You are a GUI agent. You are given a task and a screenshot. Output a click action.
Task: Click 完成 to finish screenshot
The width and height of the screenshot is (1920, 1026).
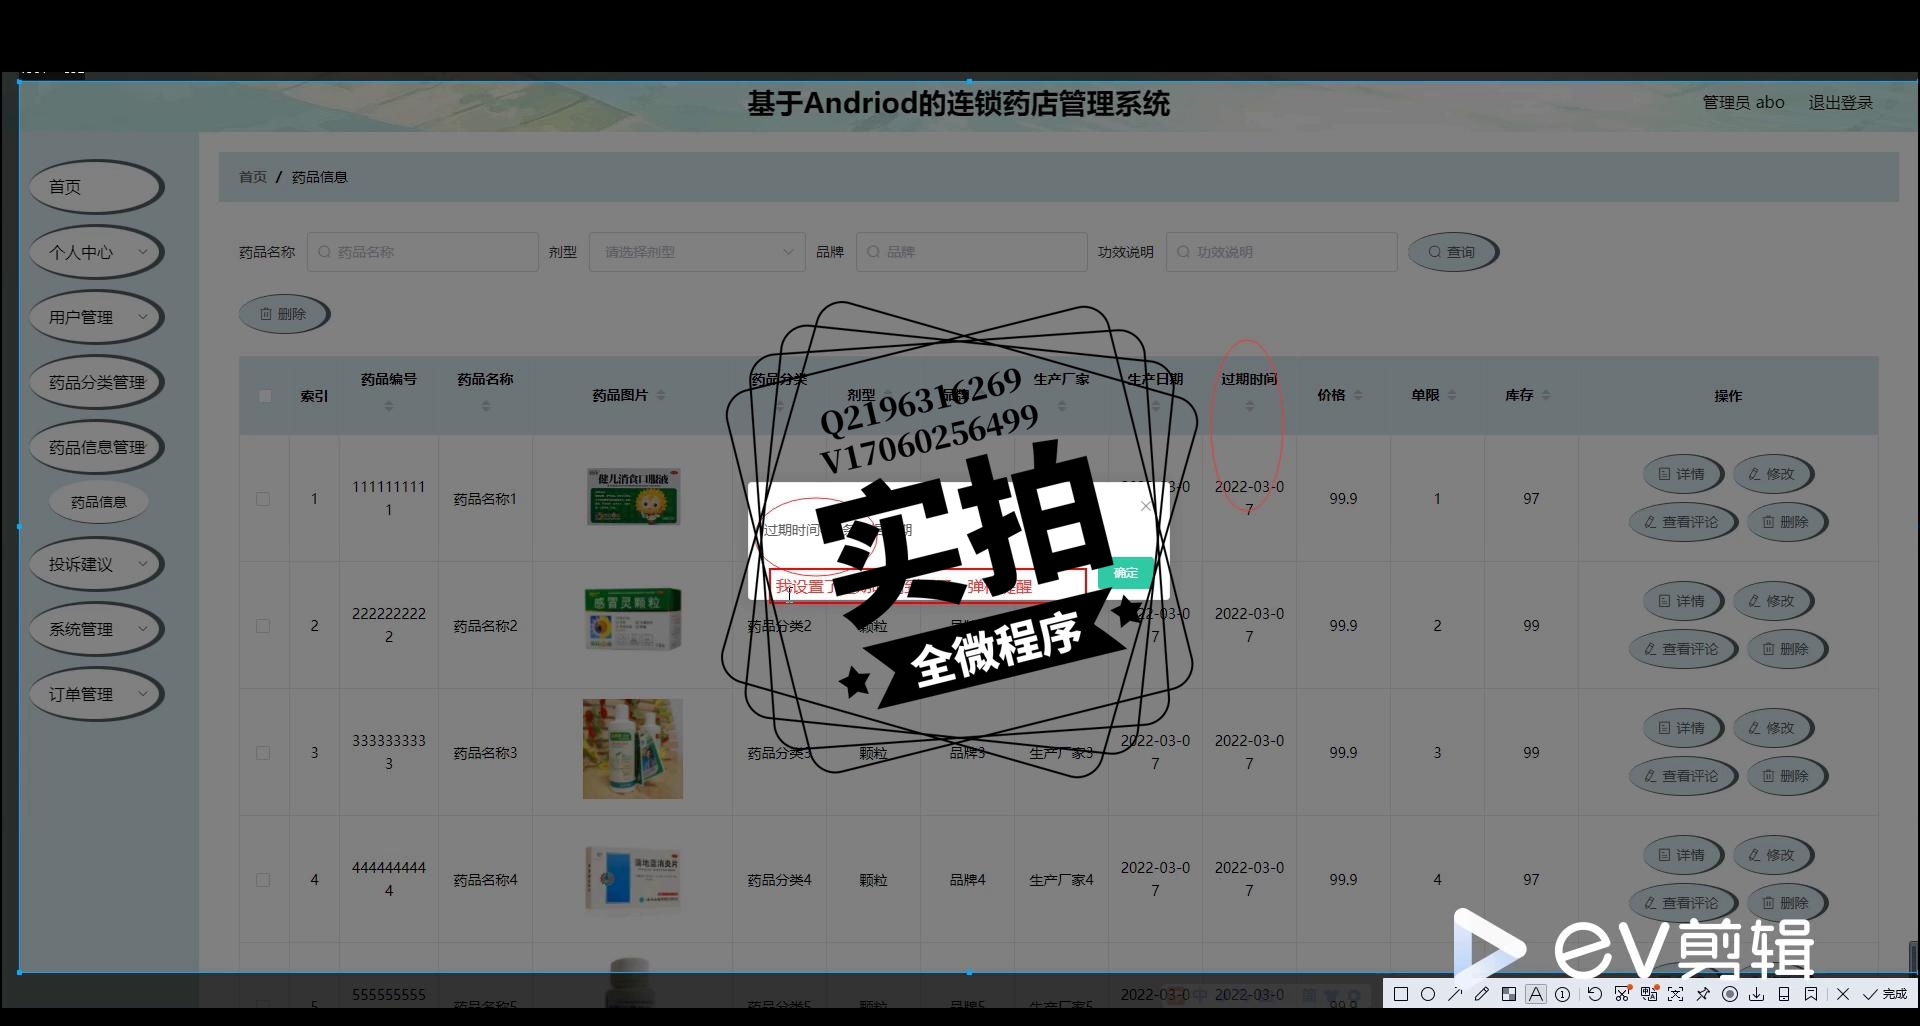pyautogui.click(x=1884, y=994)
